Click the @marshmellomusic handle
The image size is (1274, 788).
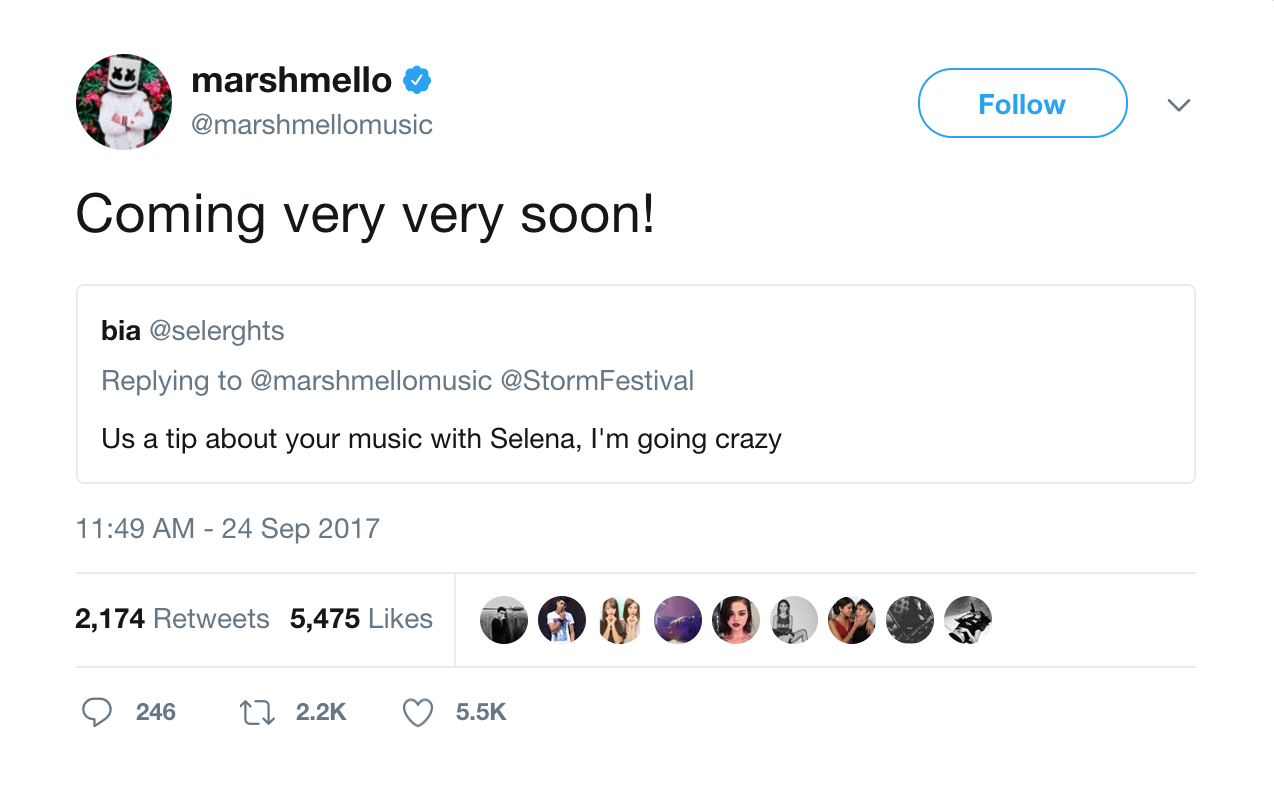[x=311, y=125]
